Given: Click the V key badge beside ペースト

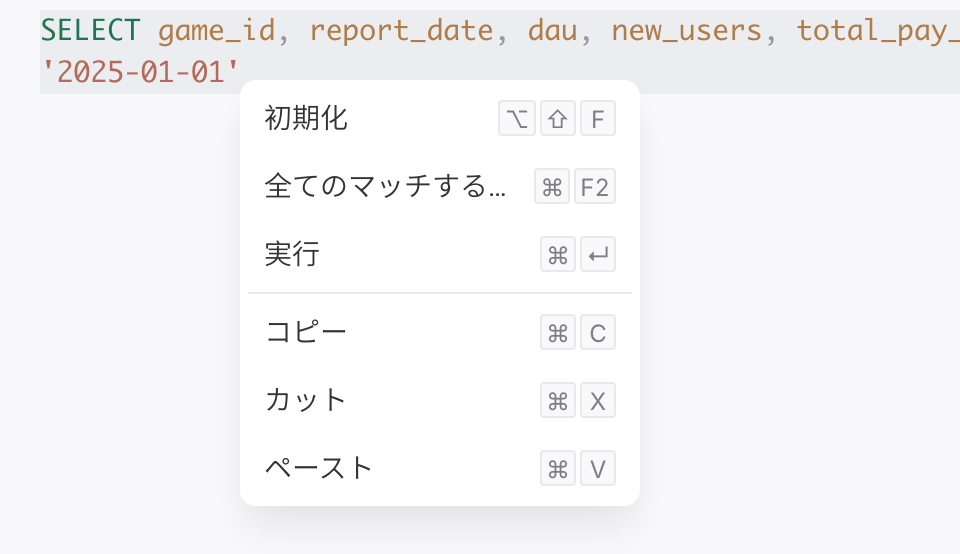Looking at the screenshot, I should point(598,468).
